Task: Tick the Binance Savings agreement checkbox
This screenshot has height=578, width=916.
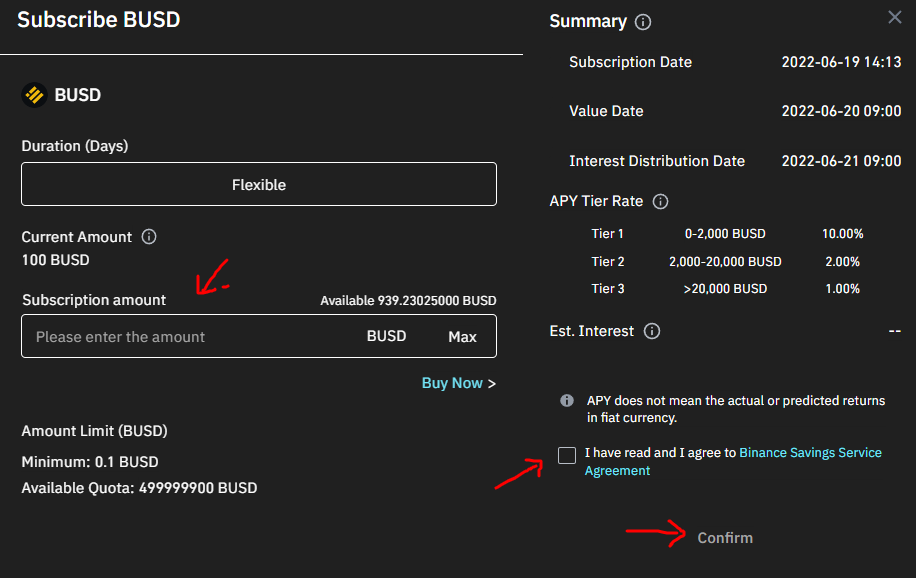Action: pos(567,455)
